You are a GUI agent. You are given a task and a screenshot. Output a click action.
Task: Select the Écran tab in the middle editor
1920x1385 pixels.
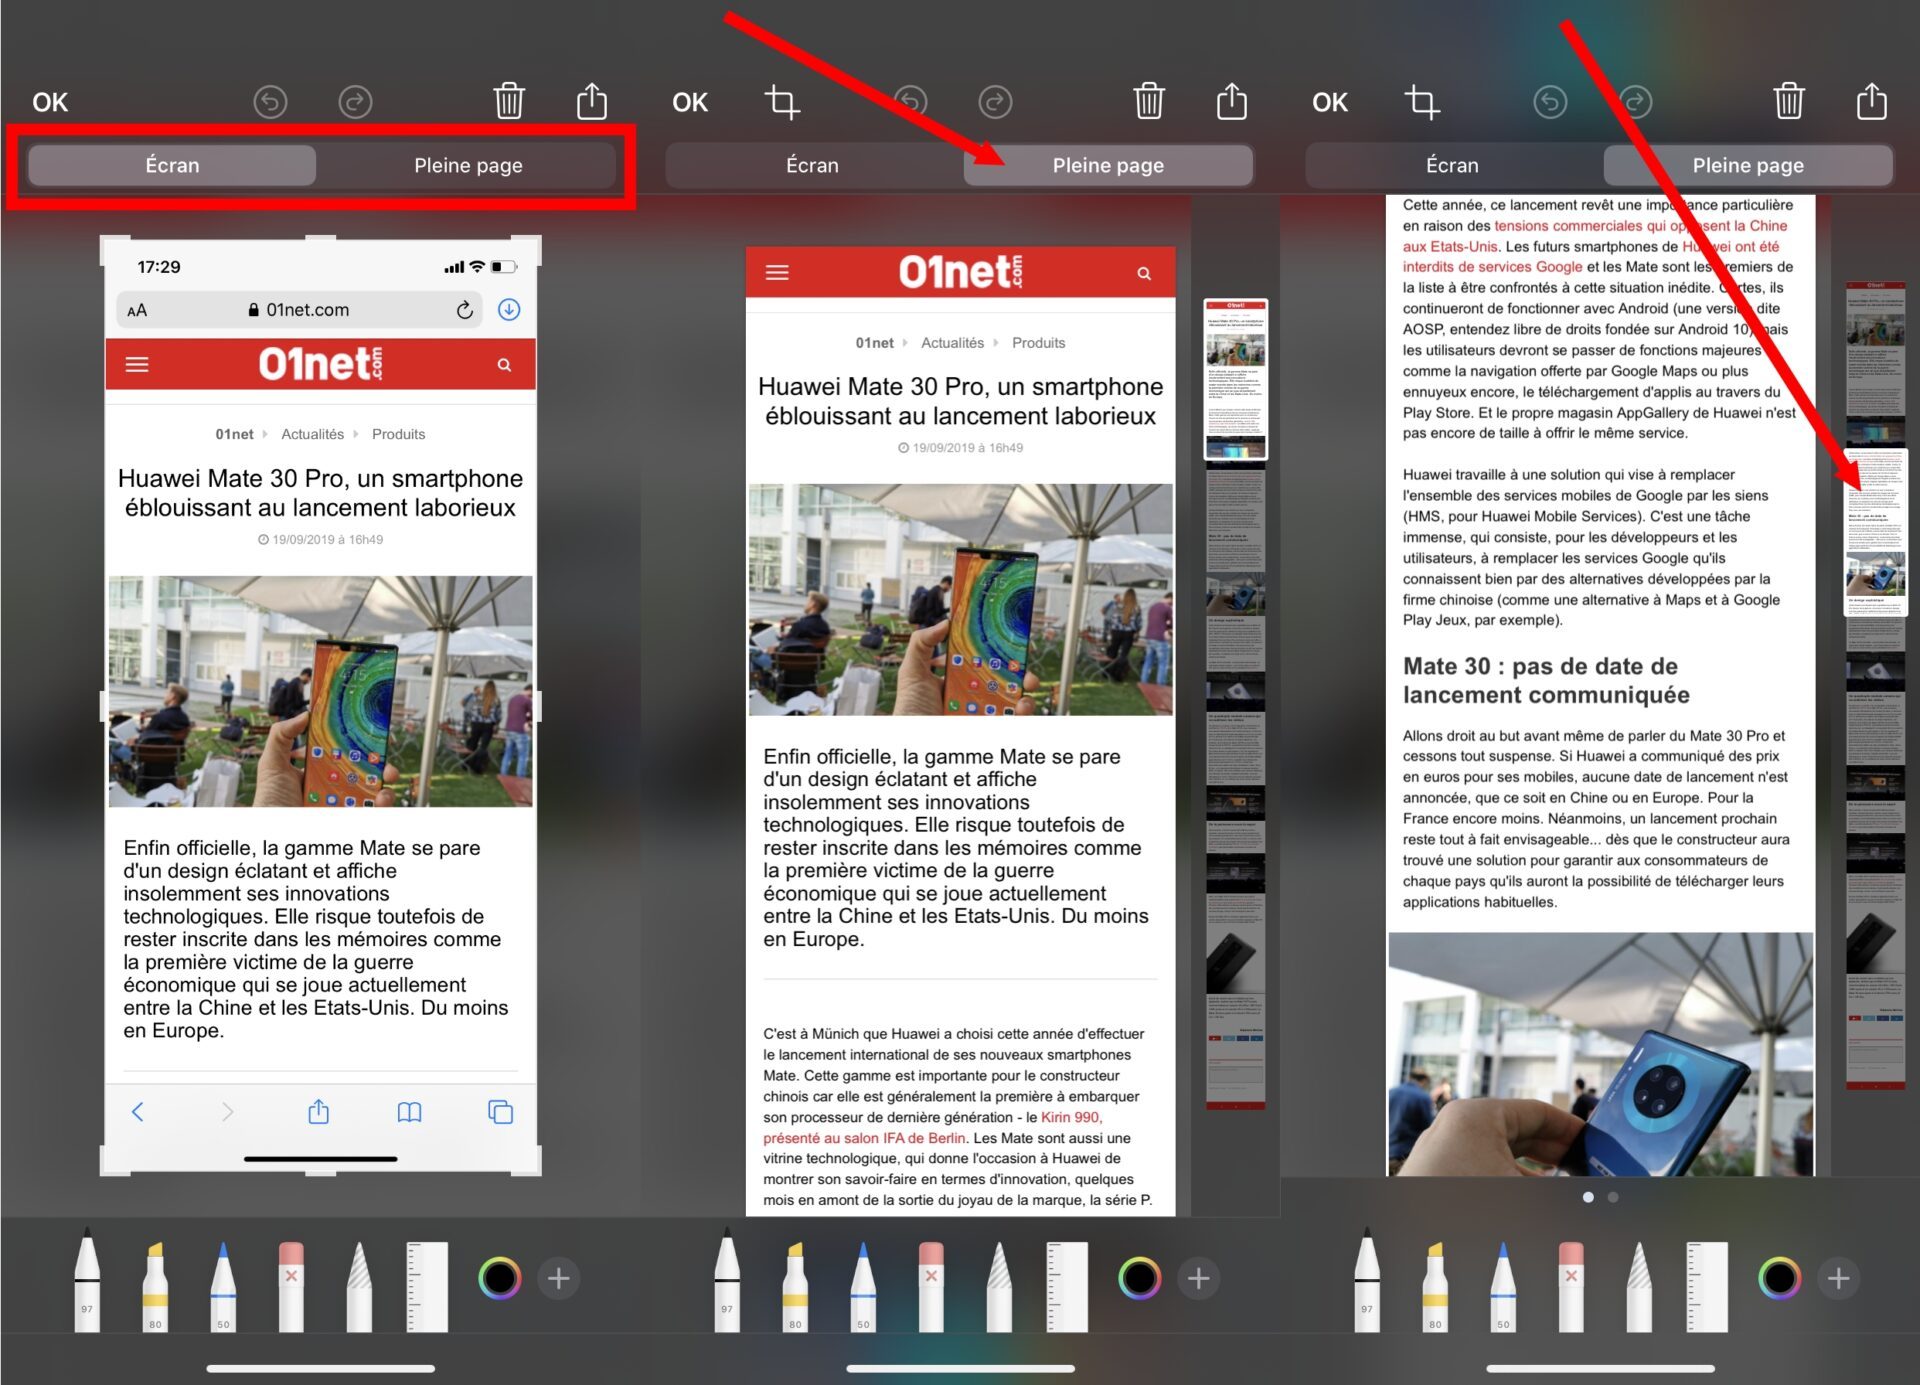pos(812,165)
